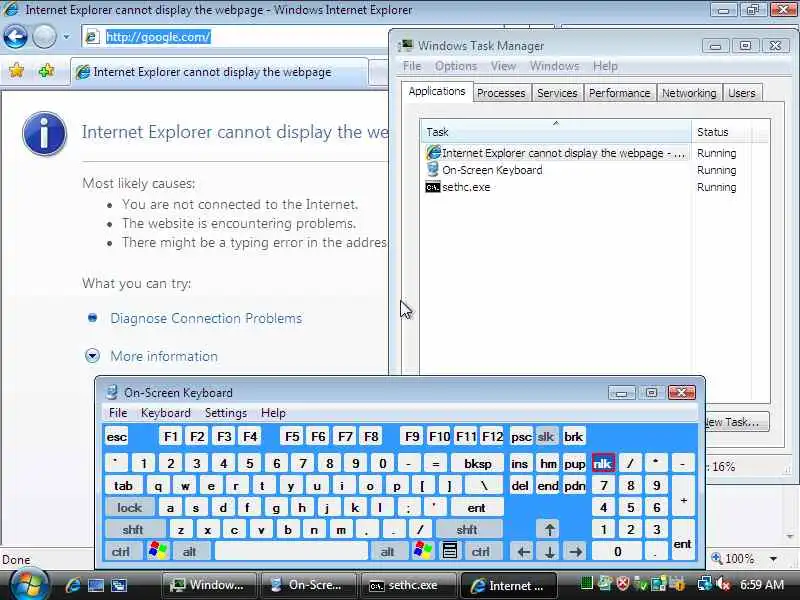Toggle the right ctrl key

pyautogui.click(x=481, y=552)
